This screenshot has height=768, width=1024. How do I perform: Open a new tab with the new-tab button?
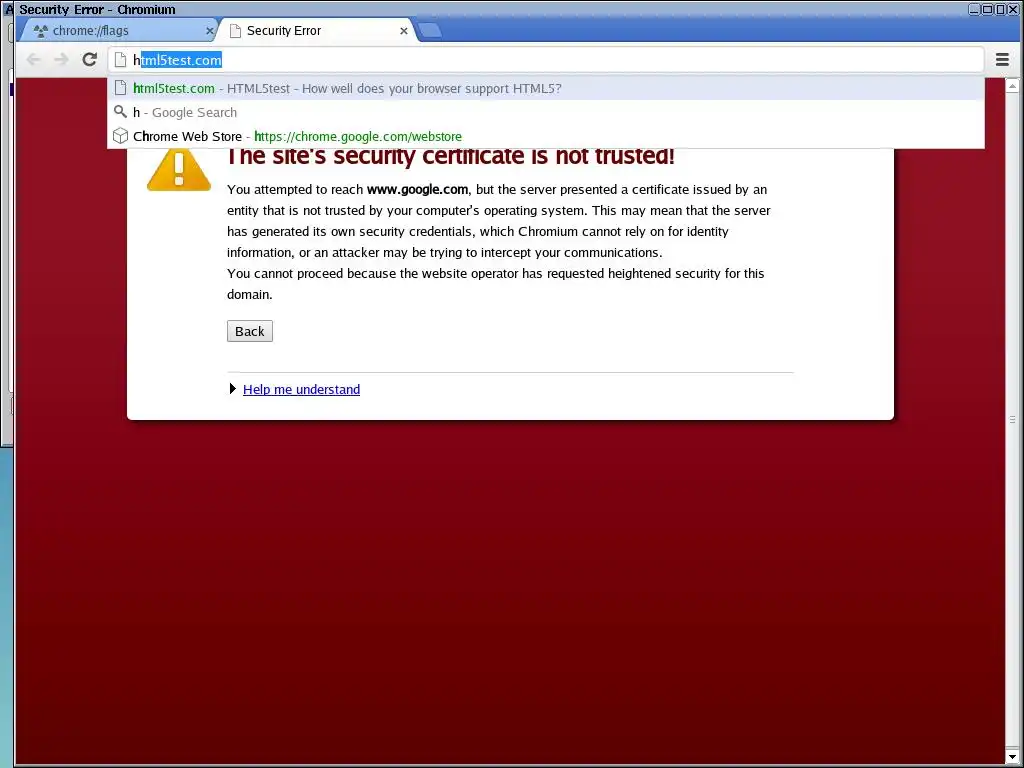429,30
